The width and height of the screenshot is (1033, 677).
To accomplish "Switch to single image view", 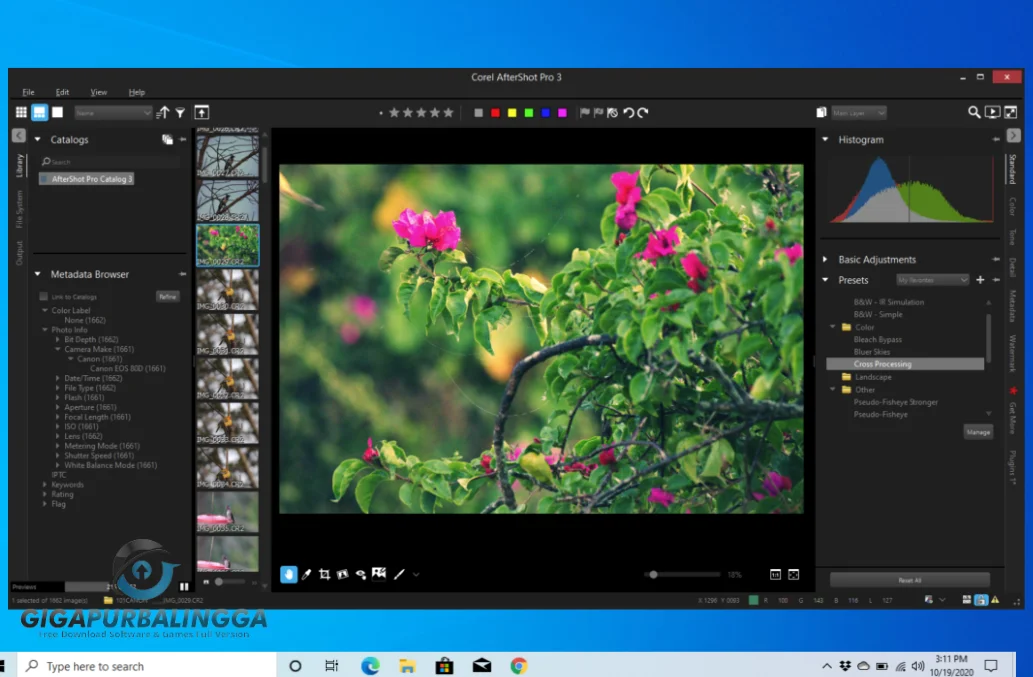I will coord(57,113).
